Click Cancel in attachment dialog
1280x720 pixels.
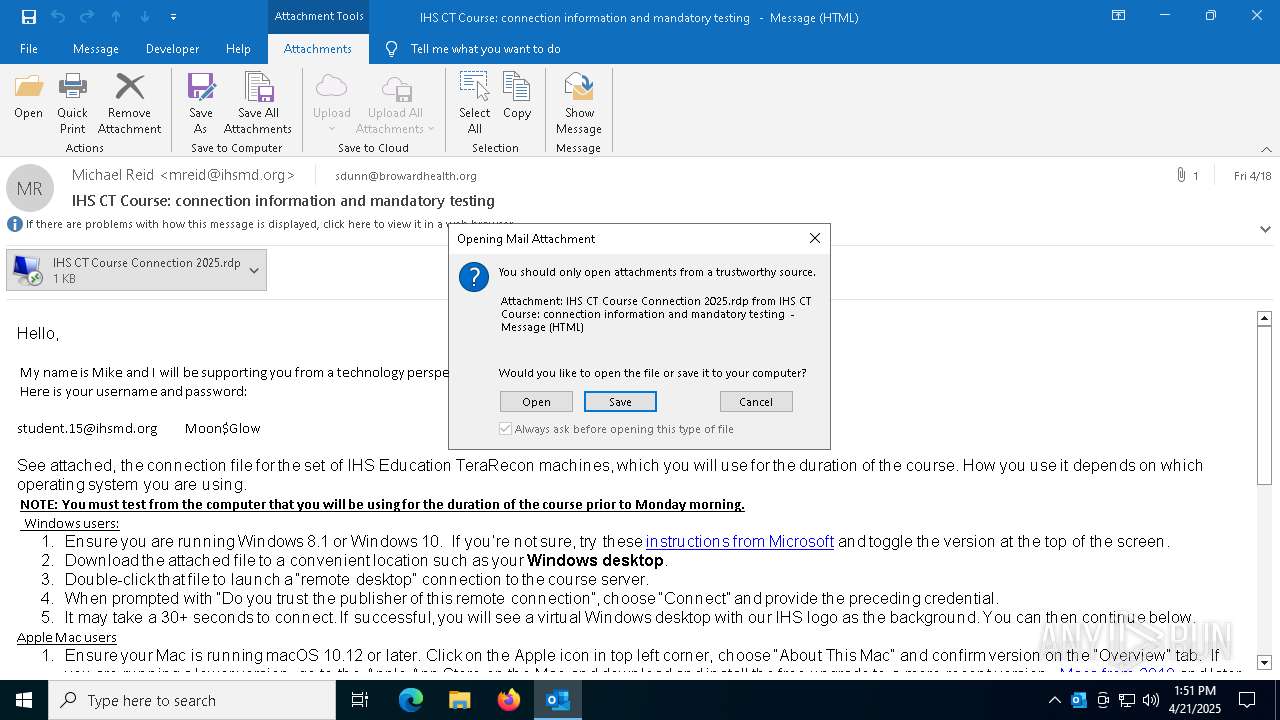(756, 402)
